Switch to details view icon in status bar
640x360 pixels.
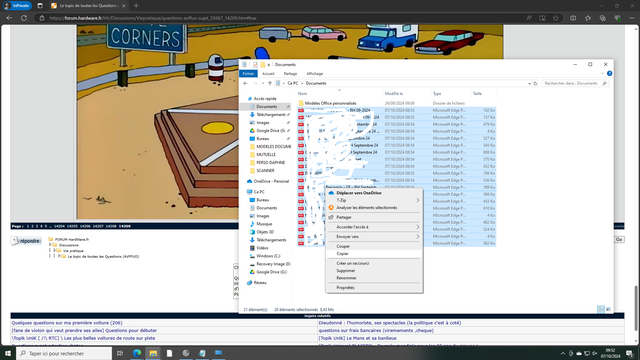click(x=601, y=309)
